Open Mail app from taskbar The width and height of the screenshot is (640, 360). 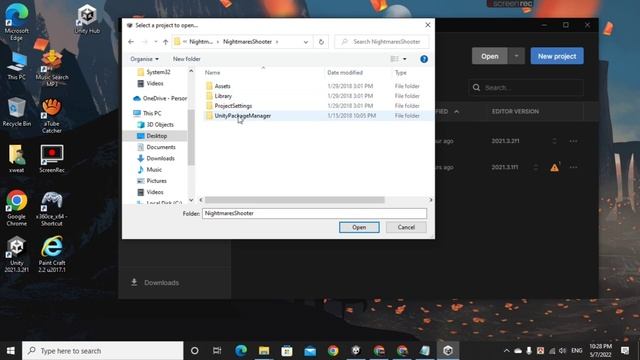pyautogui.click(x=310, y=351)
